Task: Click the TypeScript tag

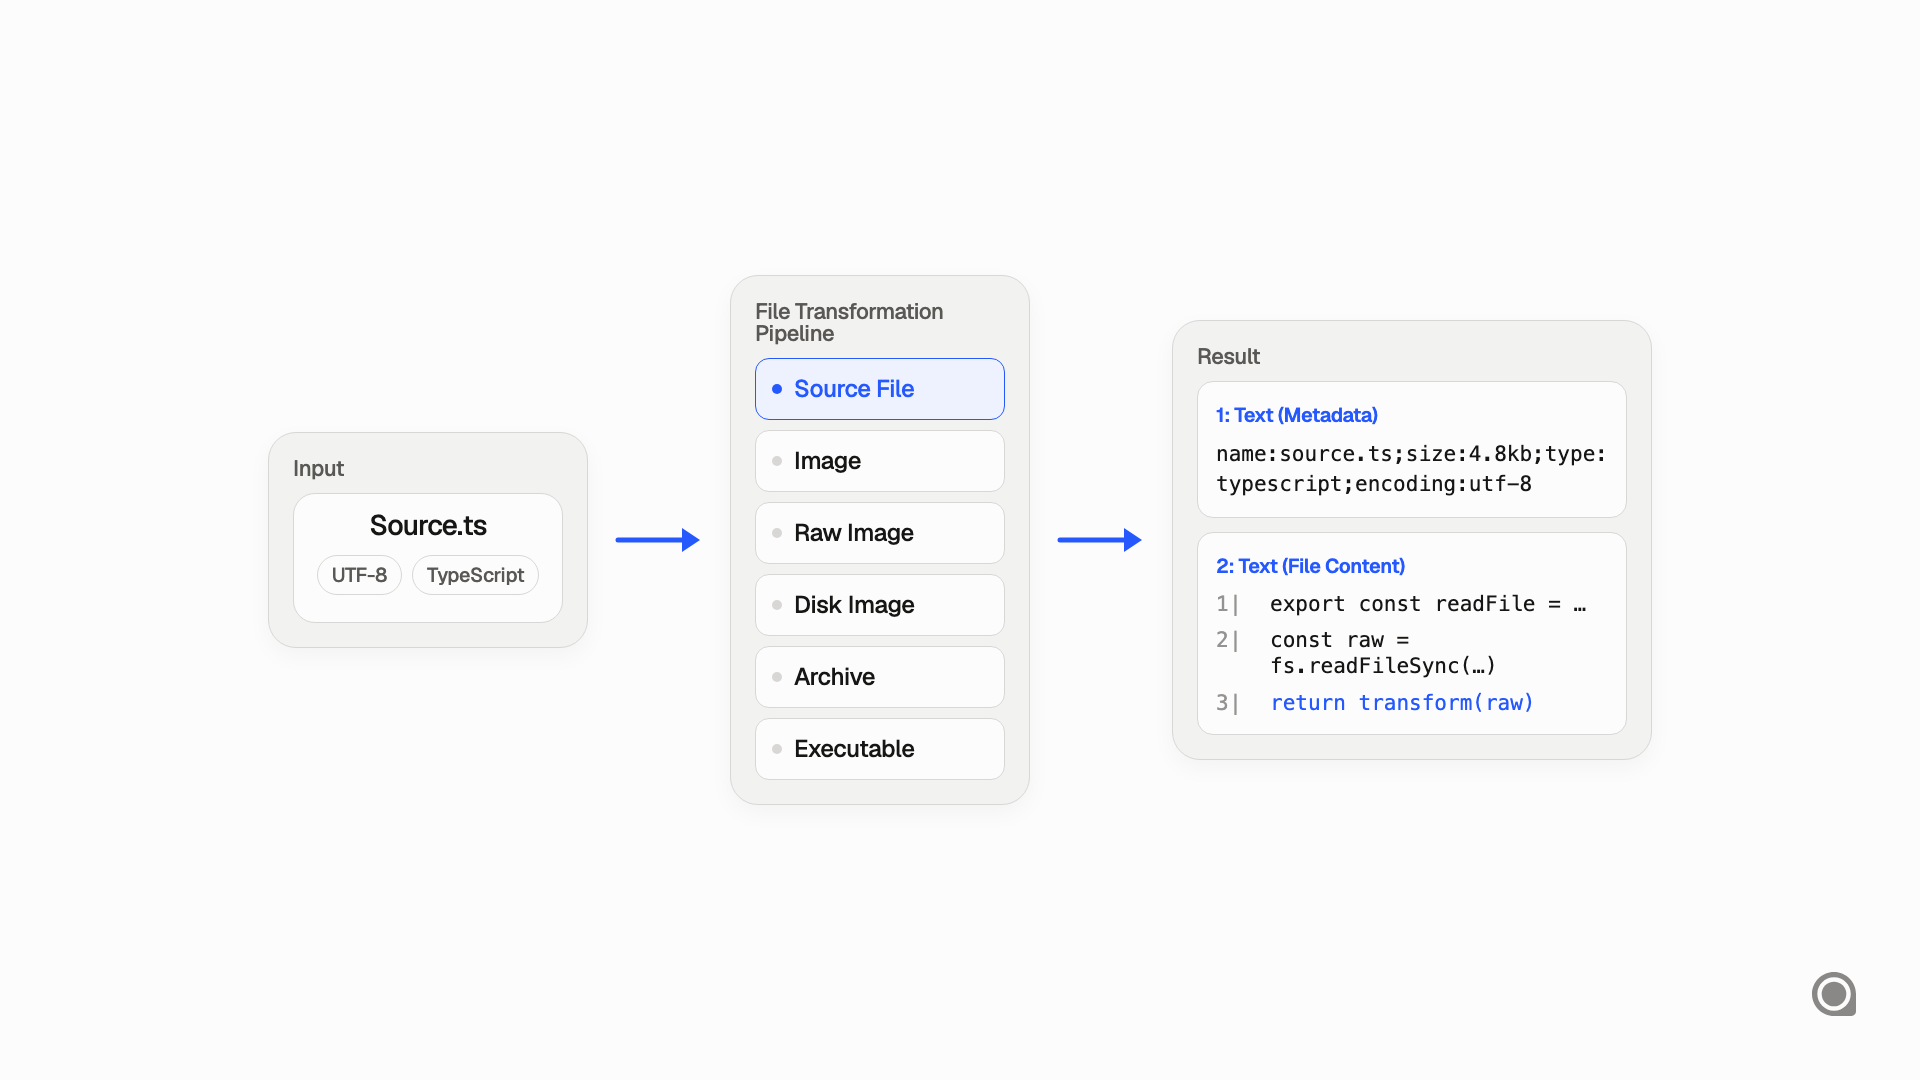Action: pos(475,575)
